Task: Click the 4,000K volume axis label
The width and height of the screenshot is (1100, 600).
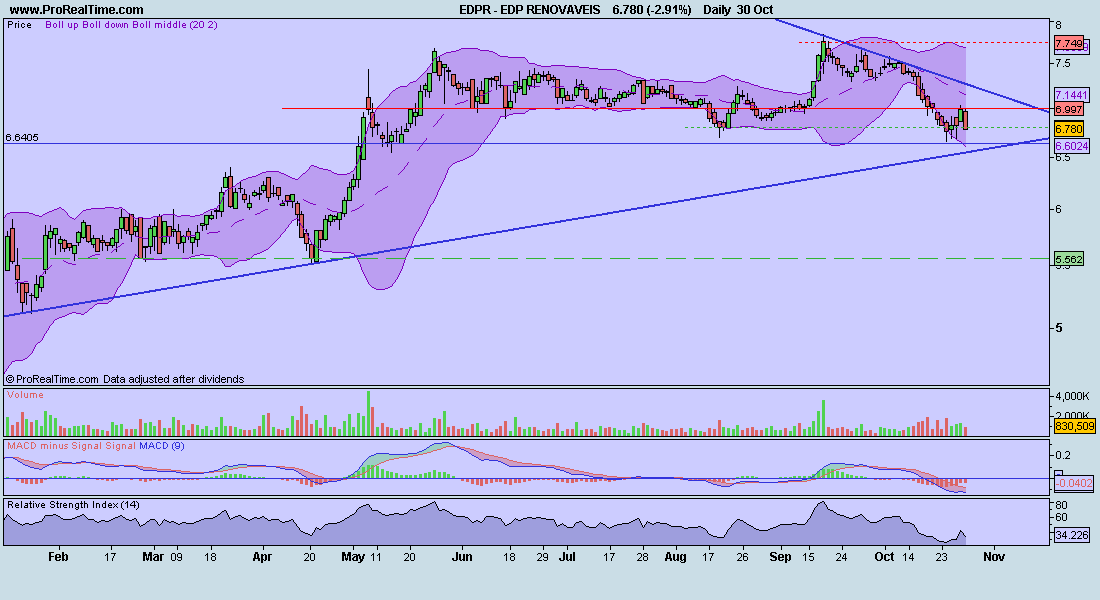Action: pyautogui.click(x=1072, y=396)
